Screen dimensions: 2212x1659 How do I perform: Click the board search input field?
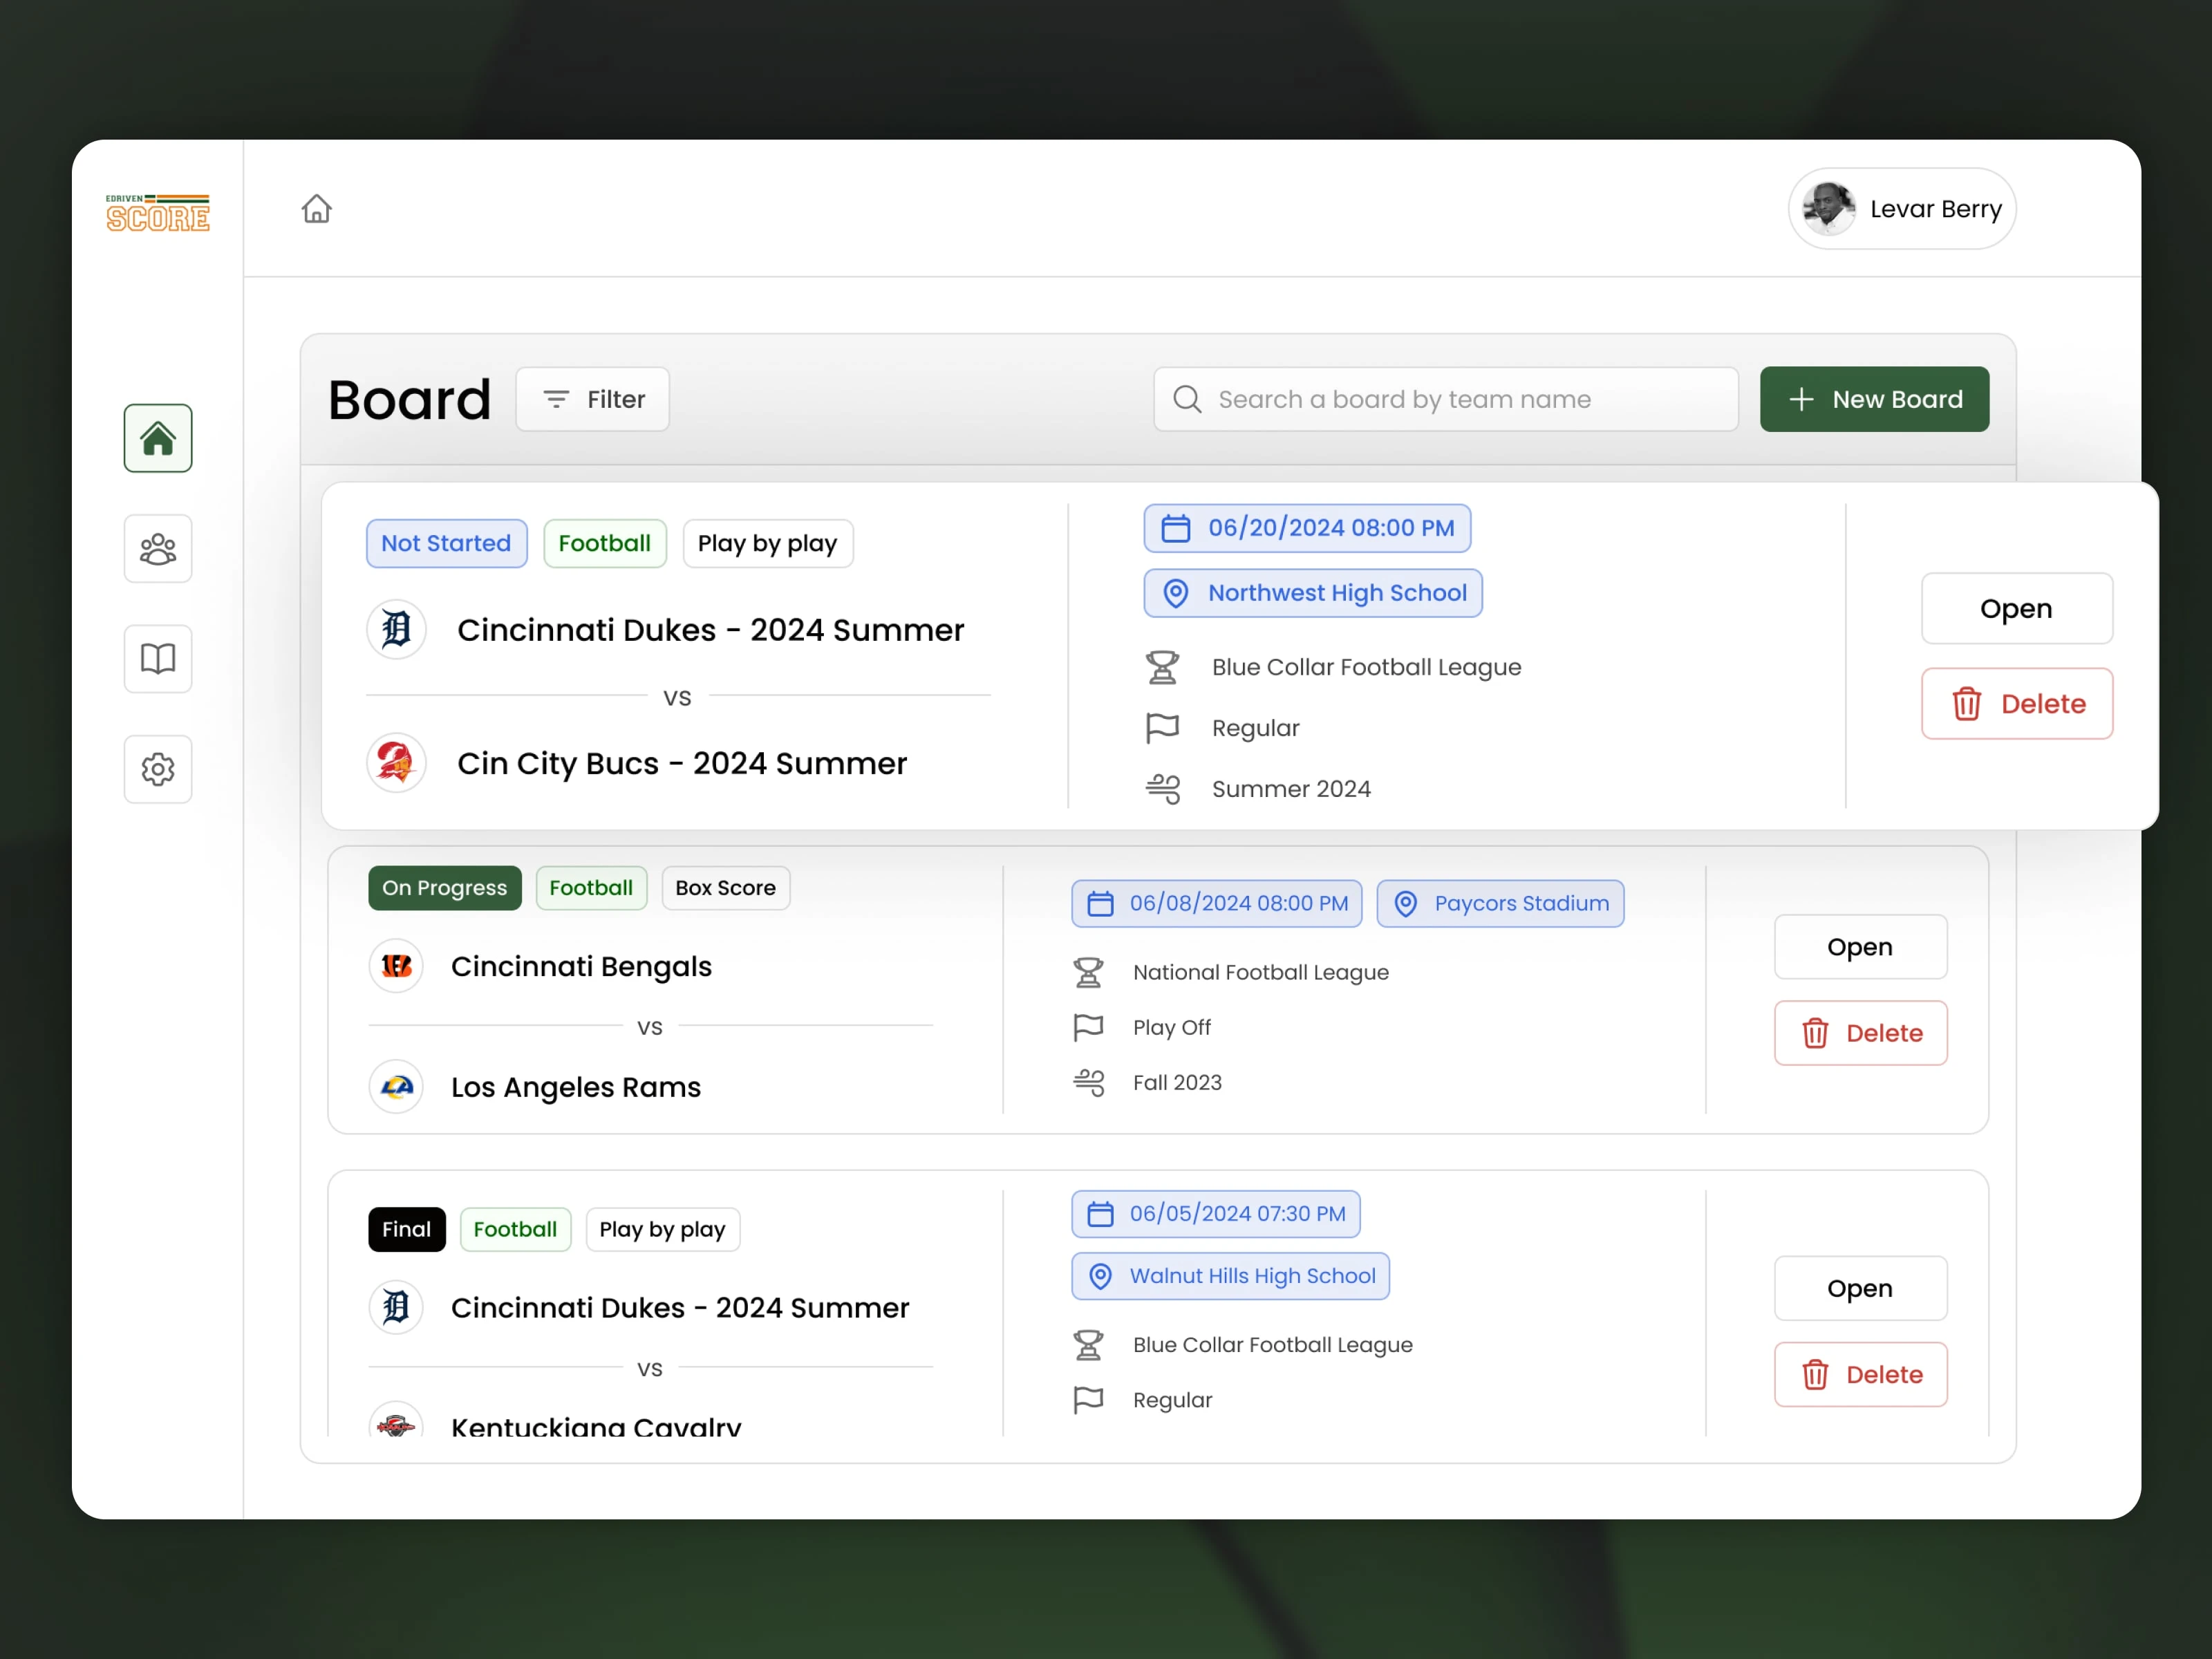pos(1445,399)
